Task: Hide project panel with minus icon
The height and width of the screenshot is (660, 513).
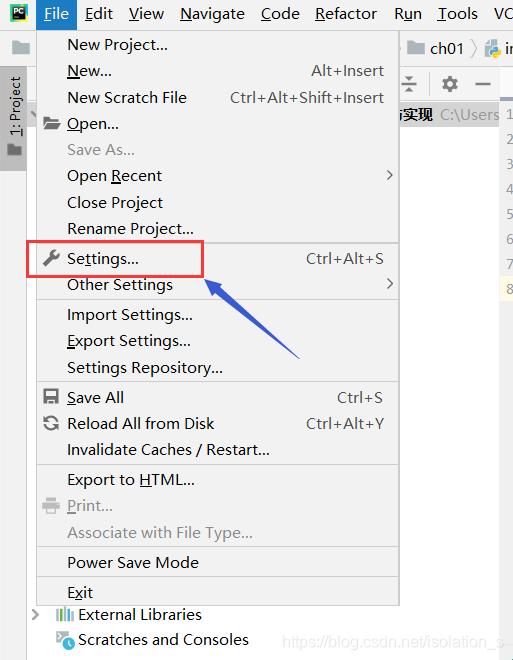Action: click(x=482, y=84)
